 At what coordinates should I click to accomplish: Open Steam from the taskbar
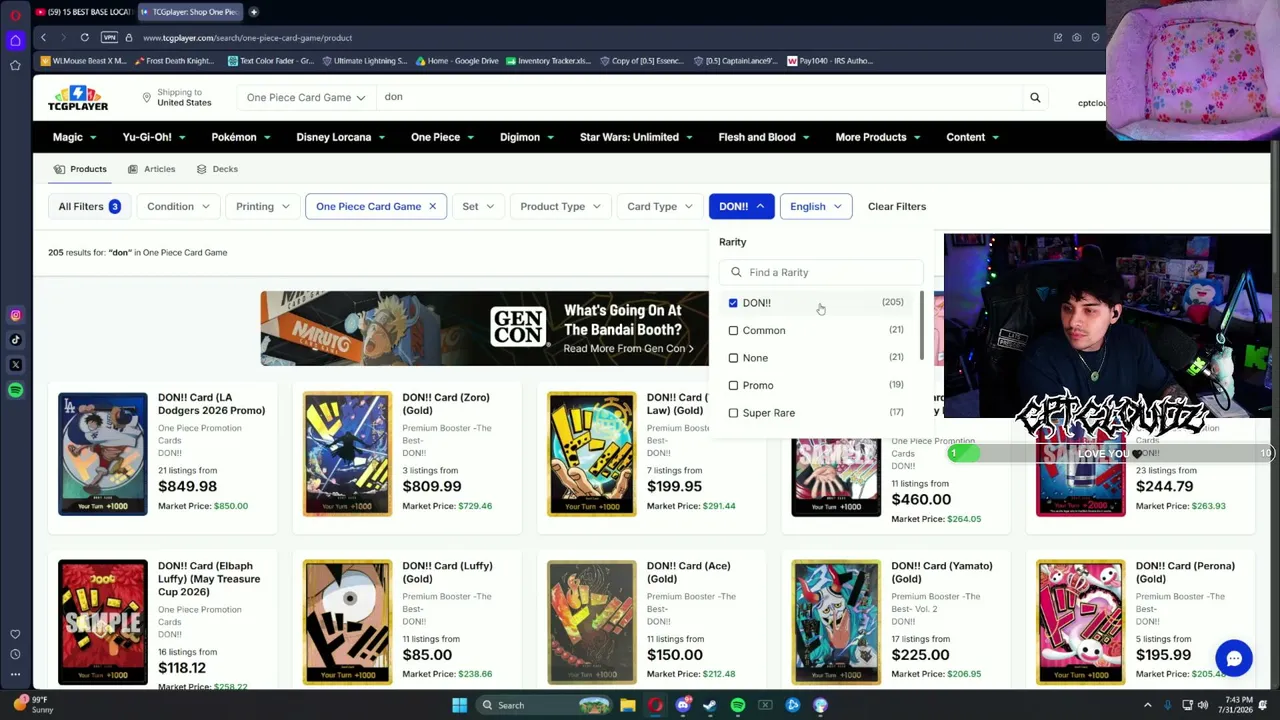pos(710,705)
